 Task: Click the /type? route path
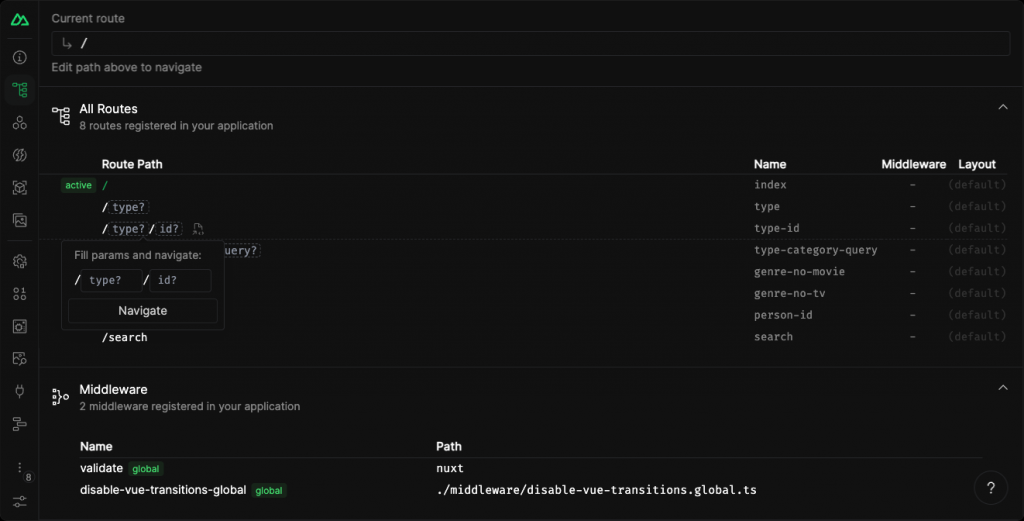[125, 207]
